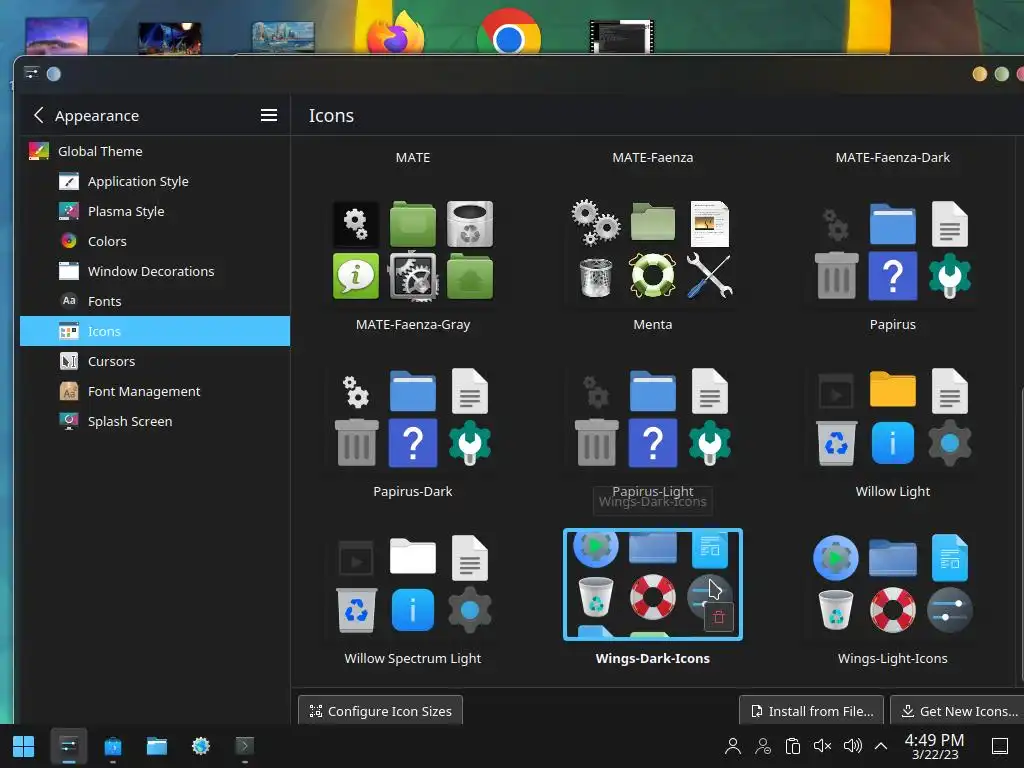
Task: Click the red delete icon on Wings-Dark-Icons
Action: pos(718,617)
